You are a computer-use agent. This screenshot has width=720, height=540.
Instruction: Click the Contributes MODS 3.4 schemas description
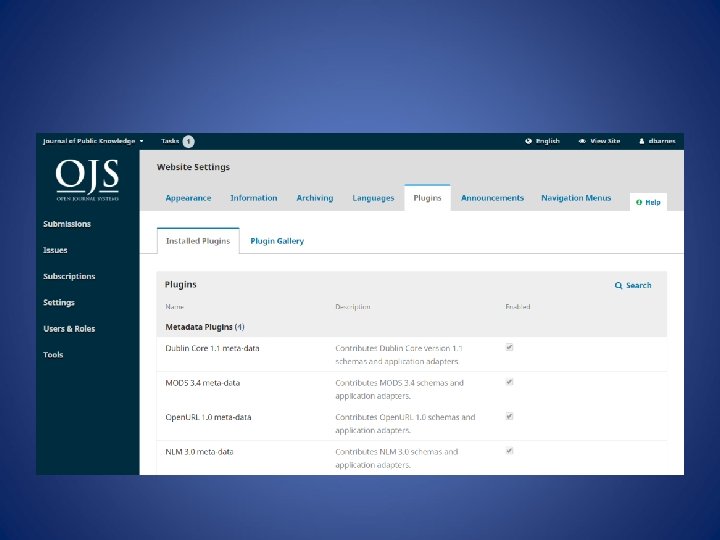[x=399, y=389]
